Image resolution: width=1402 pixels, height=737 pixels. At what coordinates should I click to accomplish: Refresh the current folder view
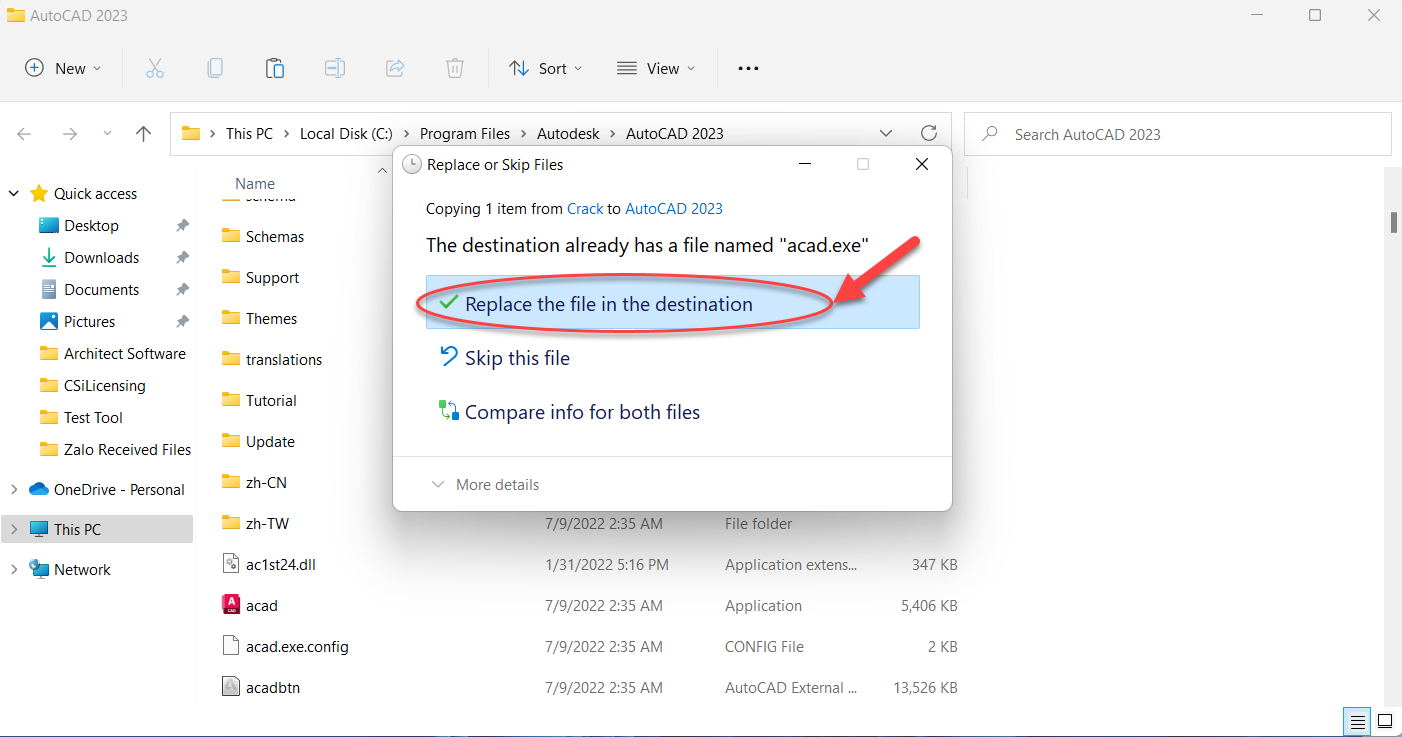928,134
